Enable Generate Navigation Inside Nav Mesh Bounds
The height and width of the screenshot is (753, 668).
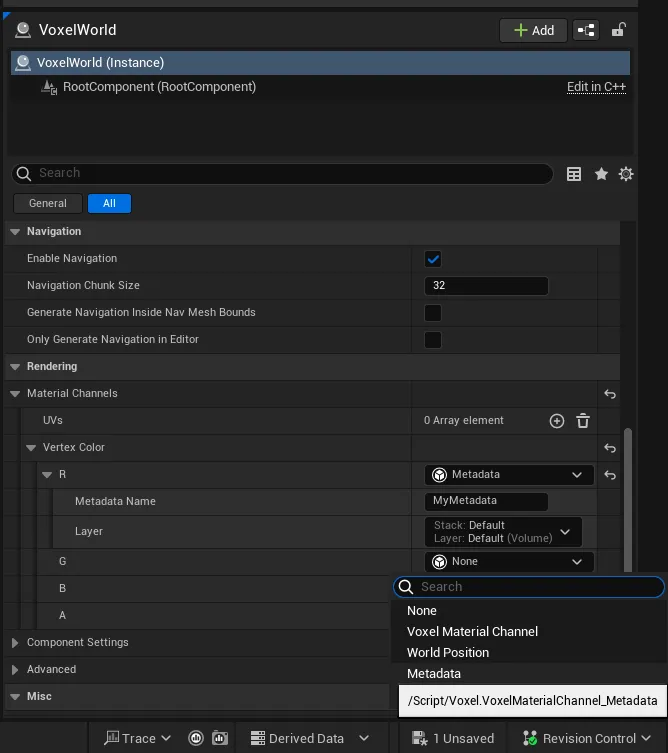click(x=433, y=313)
